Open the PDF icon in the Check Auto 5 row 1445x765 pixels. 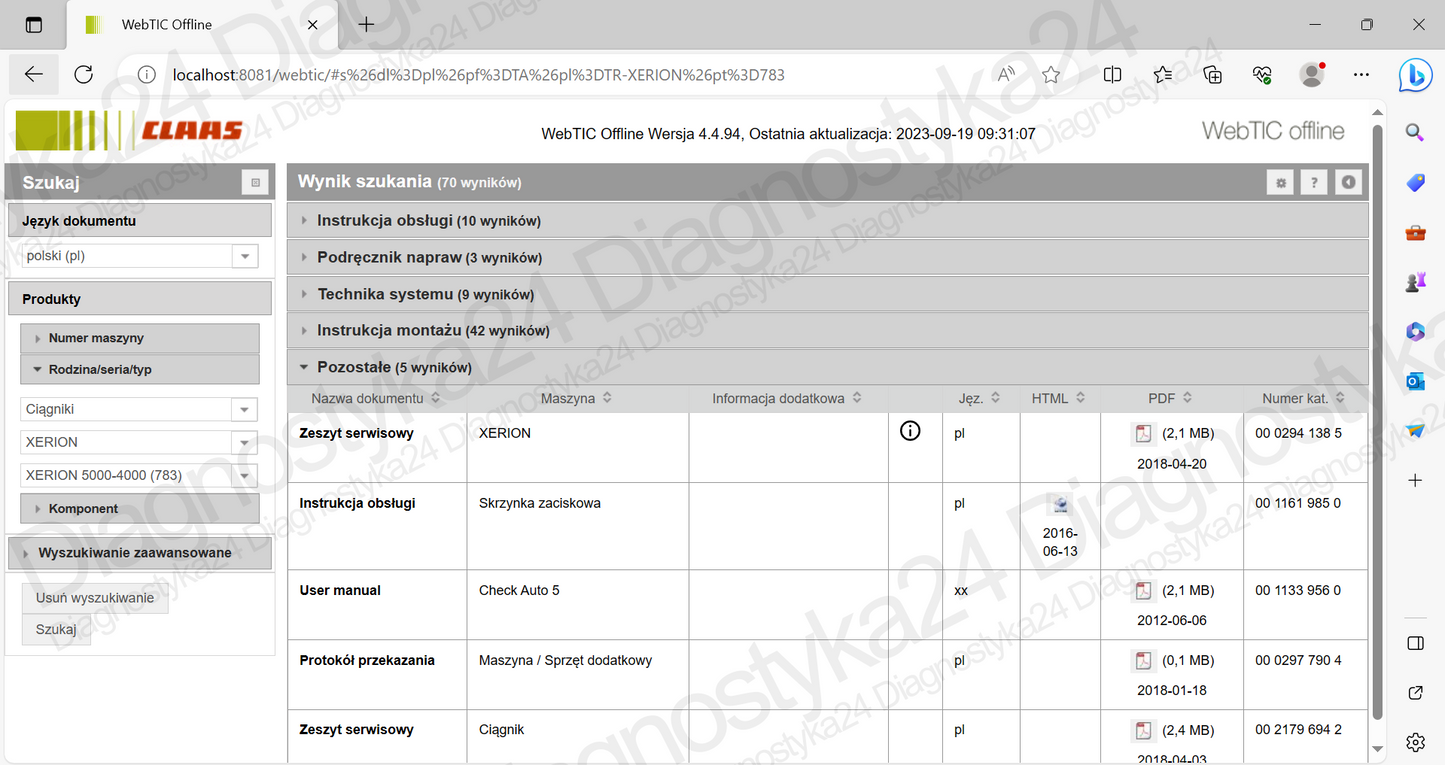pyautogui.click(x=1142, y=591)
